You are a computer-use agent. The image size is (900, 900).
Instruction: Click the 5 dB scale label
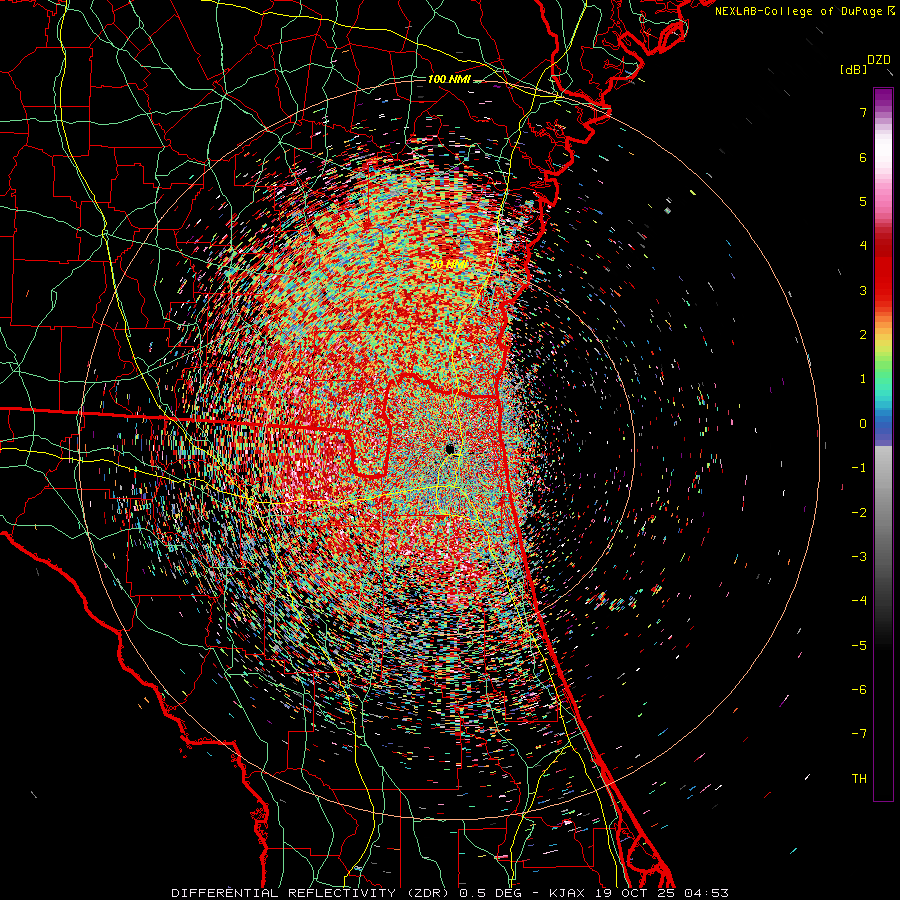(x=863, y=201)
